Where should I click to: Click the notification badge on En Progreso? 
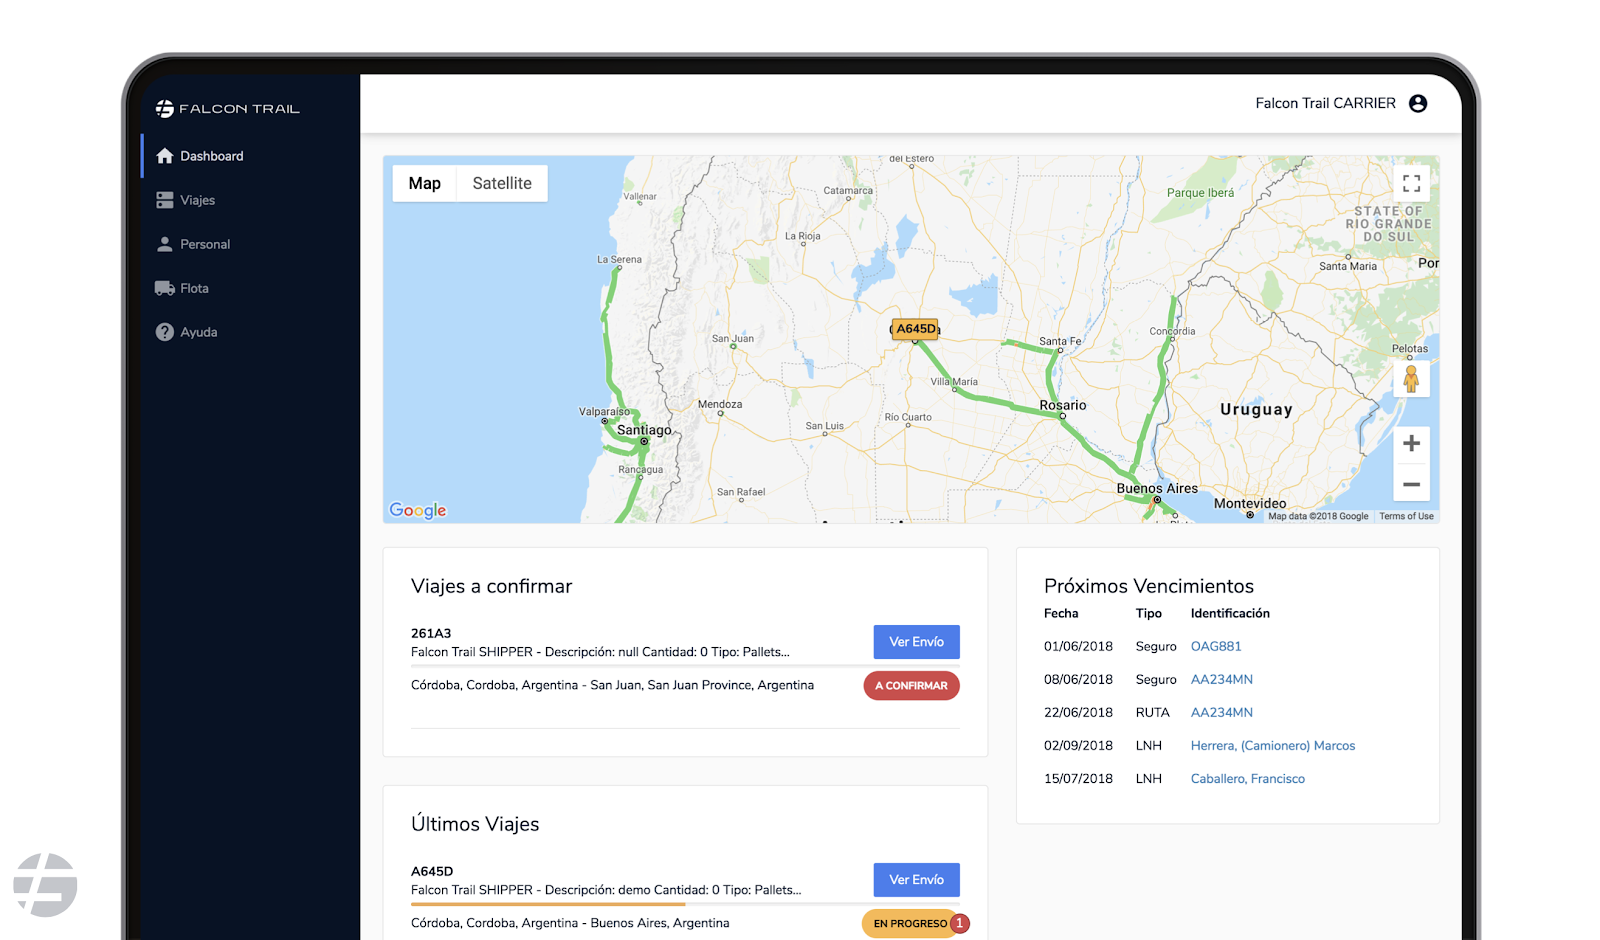click(x=959, y=923)
